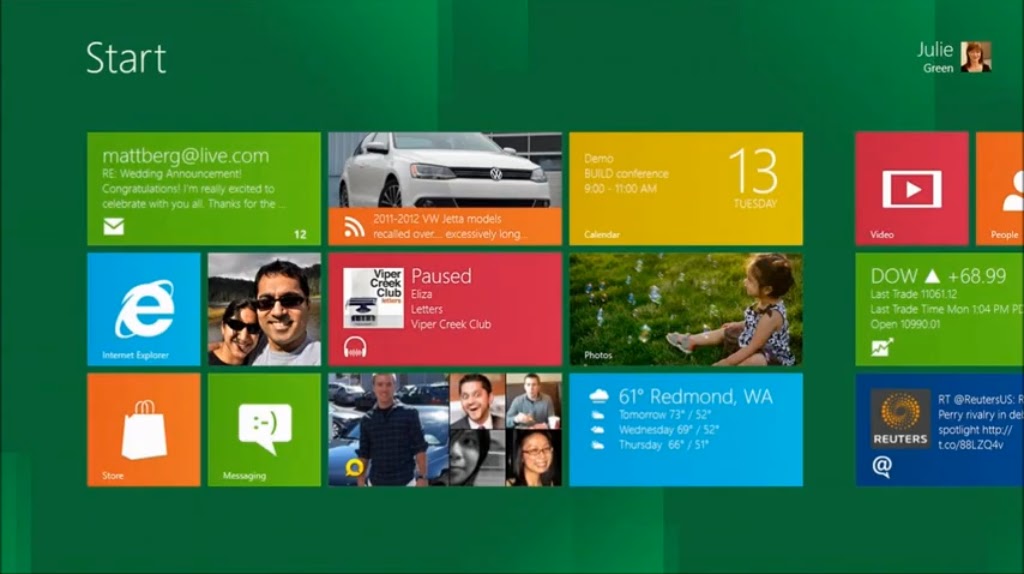Launch Internet Explorer from its logo tile
Screen dimensions: 1024x574
144,309
